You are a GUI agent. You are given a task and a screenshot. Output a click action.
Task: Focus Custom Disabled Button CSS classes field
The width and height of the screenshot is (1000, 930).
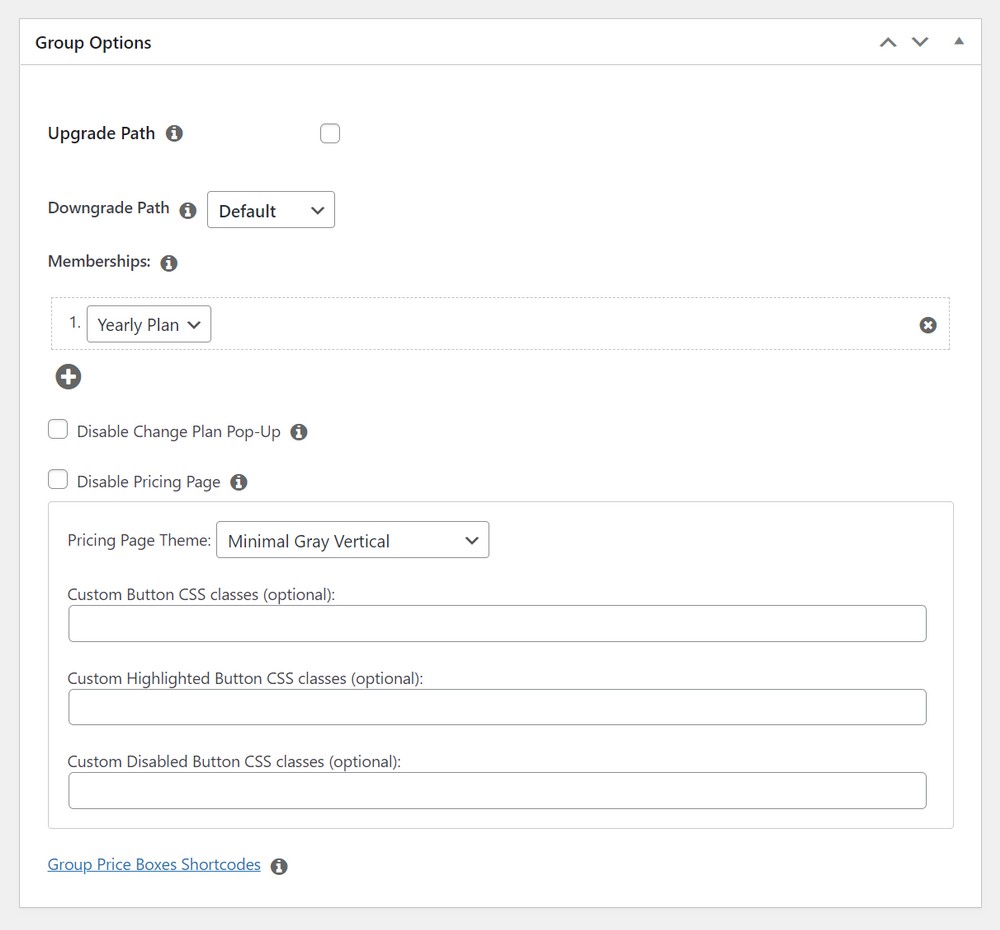[497, 791]
